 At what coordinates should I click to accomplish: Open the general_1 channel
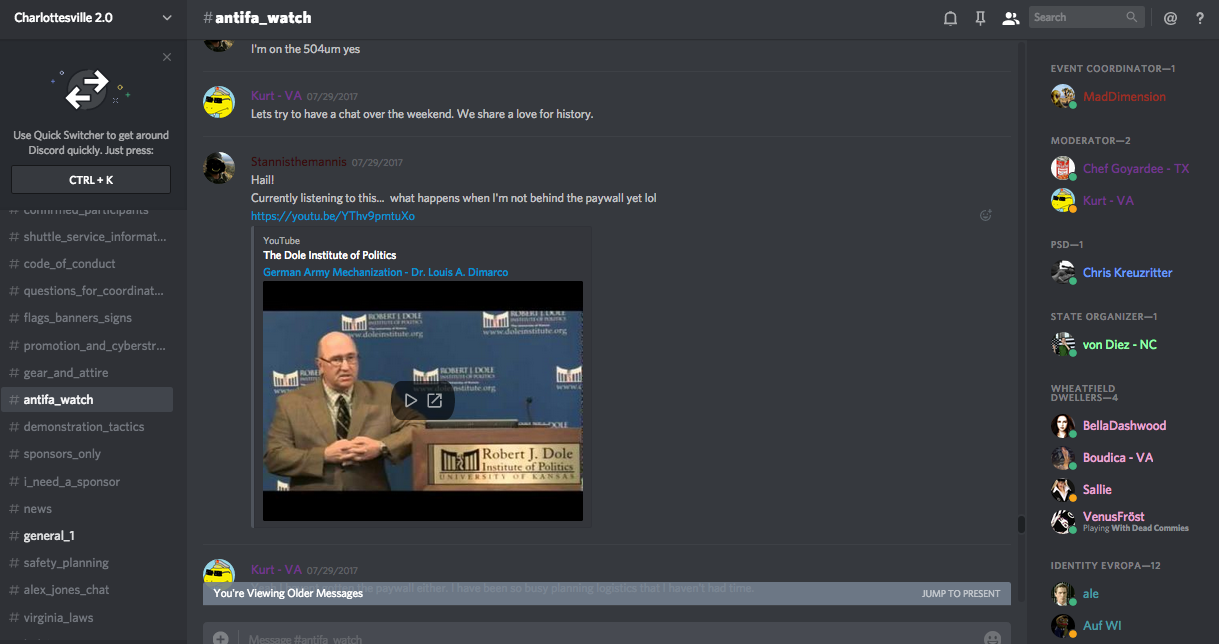click(49, 535)
